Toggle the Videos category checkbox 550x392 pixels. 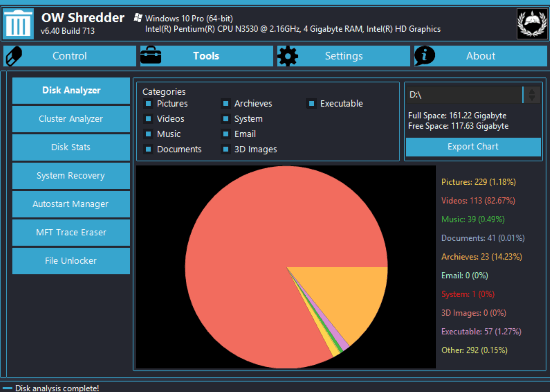[x=148, y=119]
